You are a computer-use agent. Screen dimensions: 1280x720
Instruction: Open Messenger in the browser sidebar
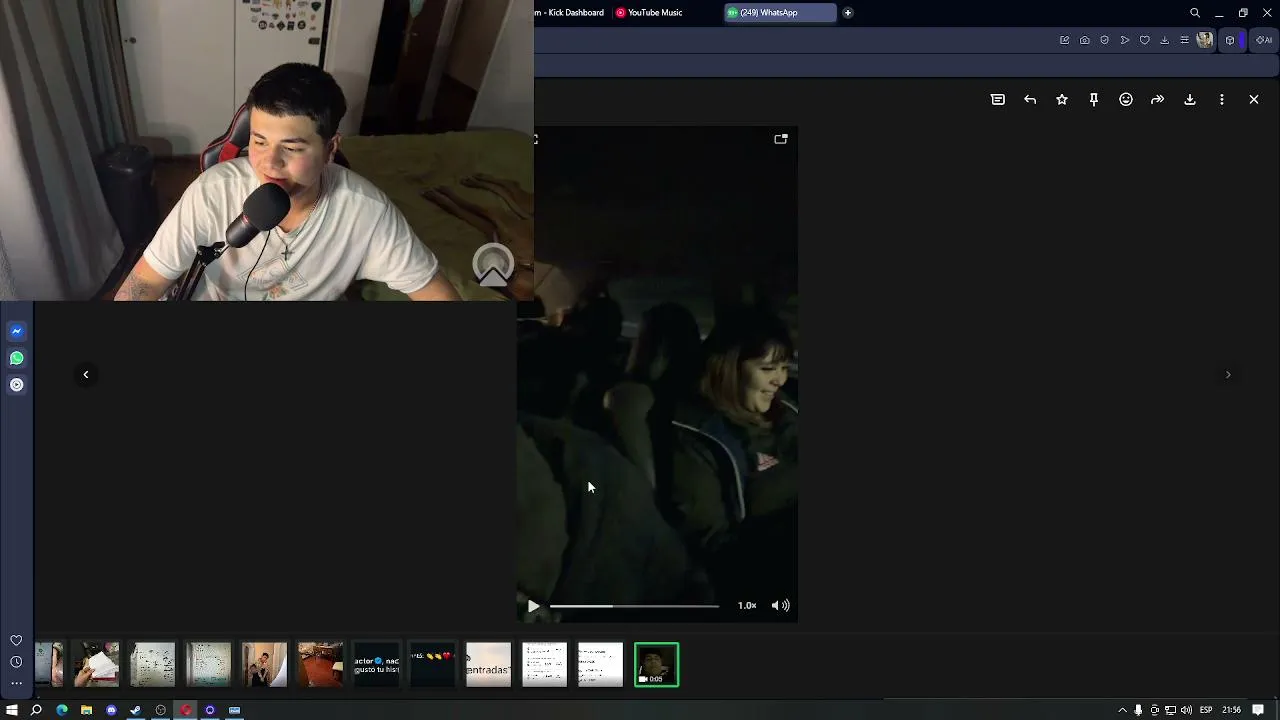17,331
